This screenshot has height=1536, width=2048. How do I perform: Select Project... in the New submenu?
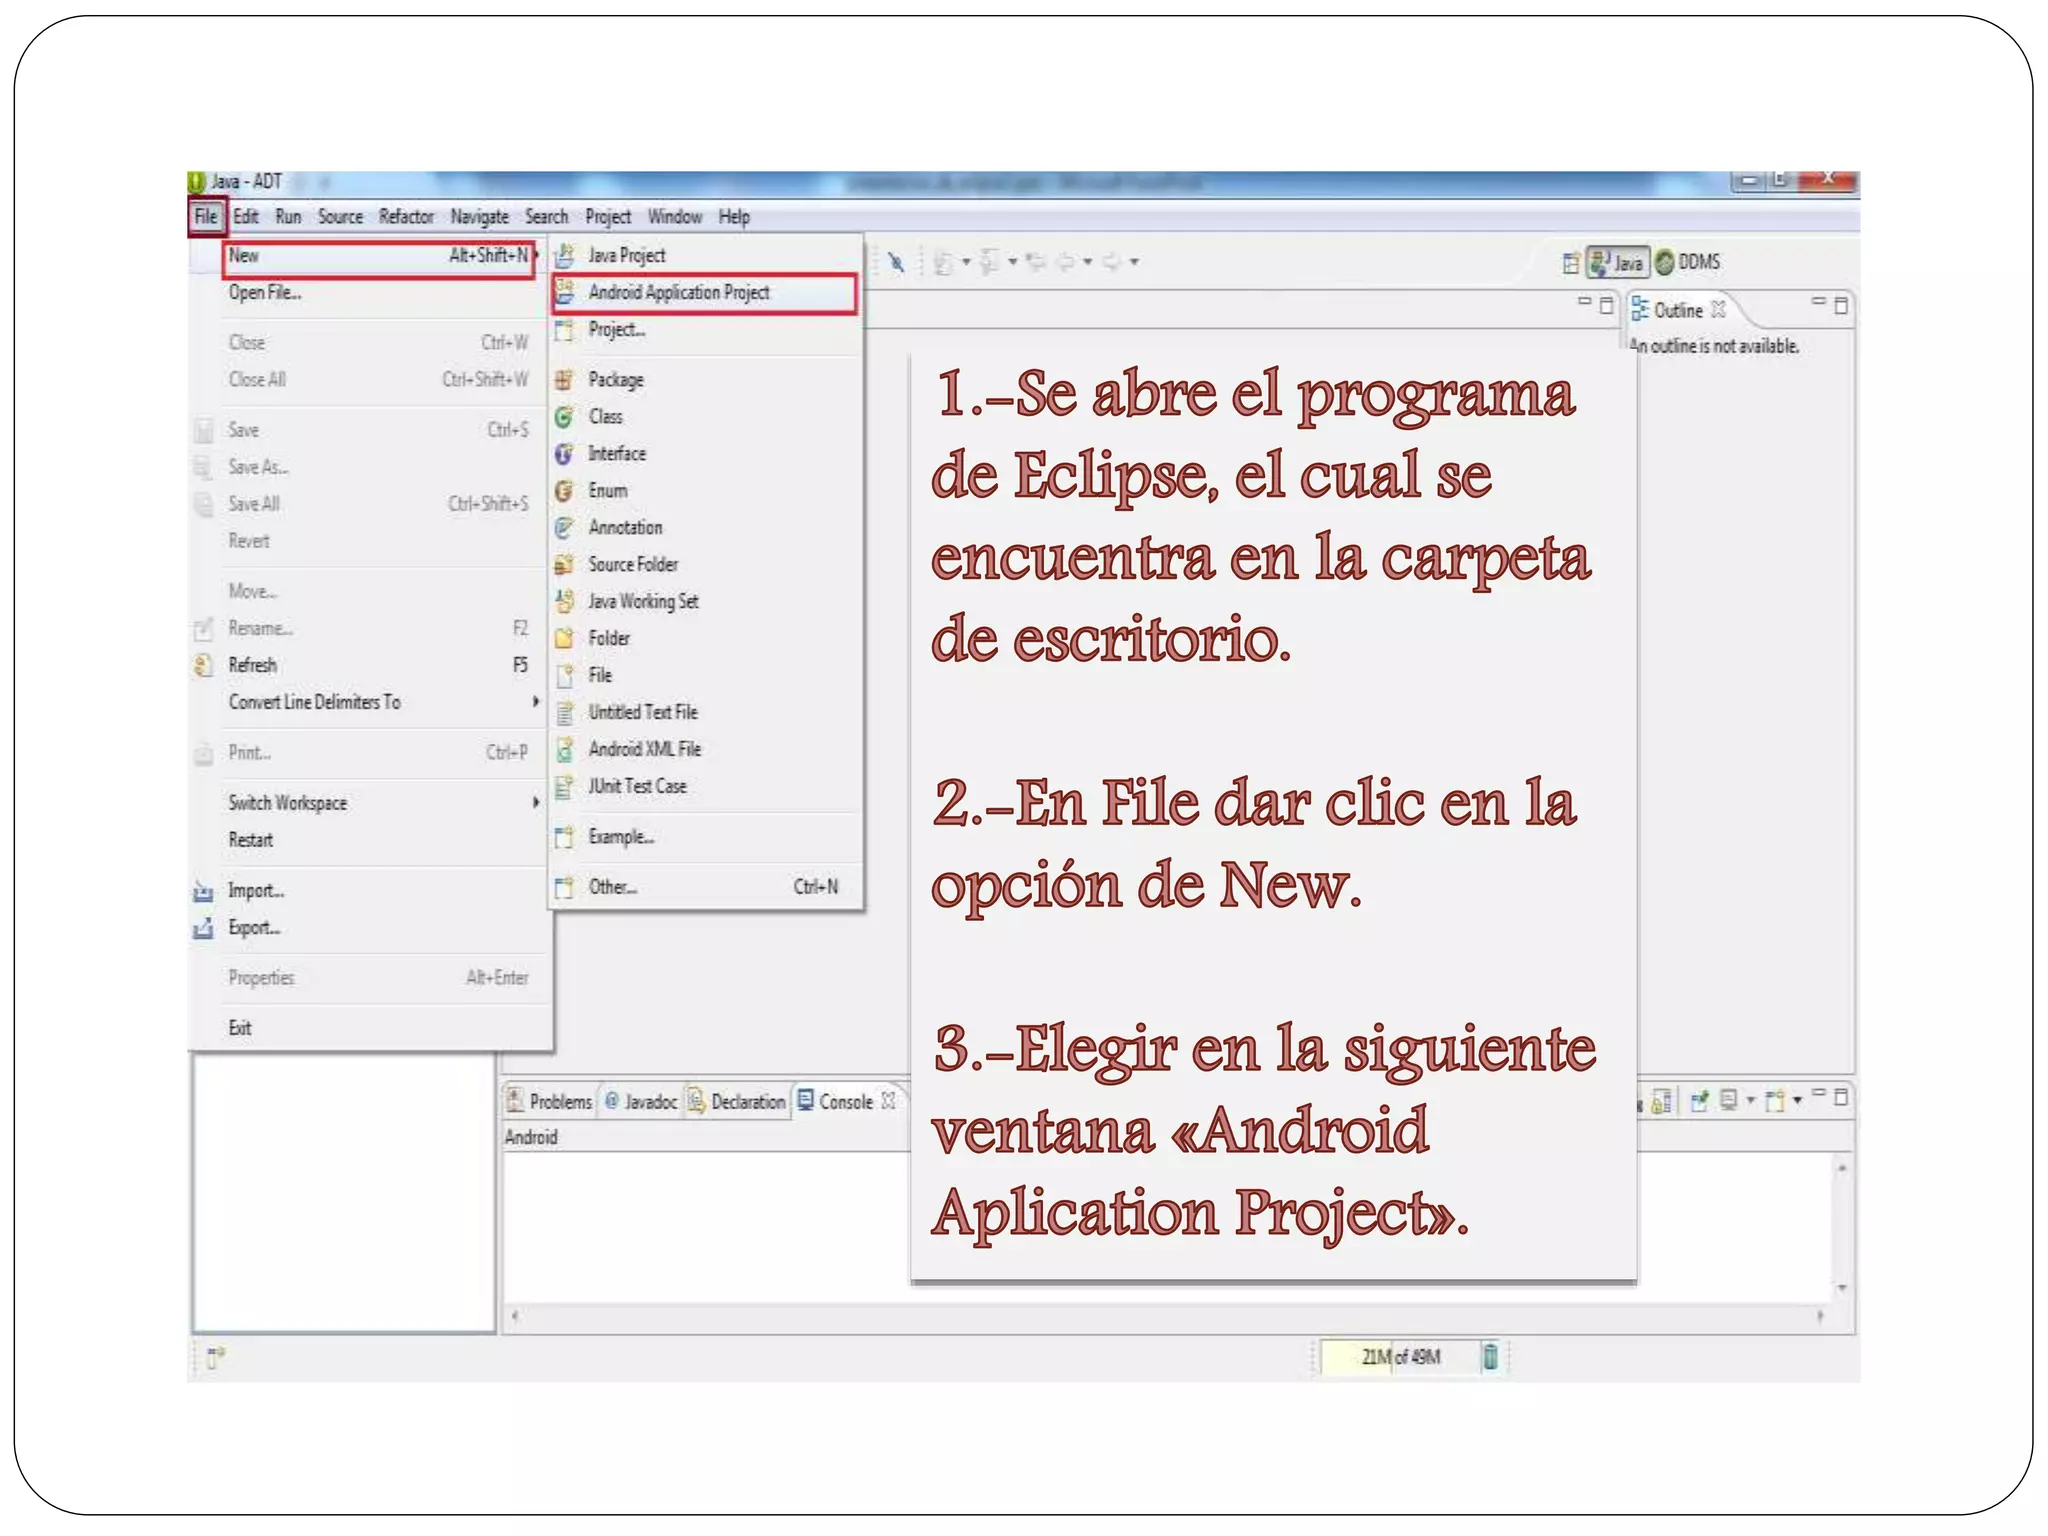coord(706,330)
